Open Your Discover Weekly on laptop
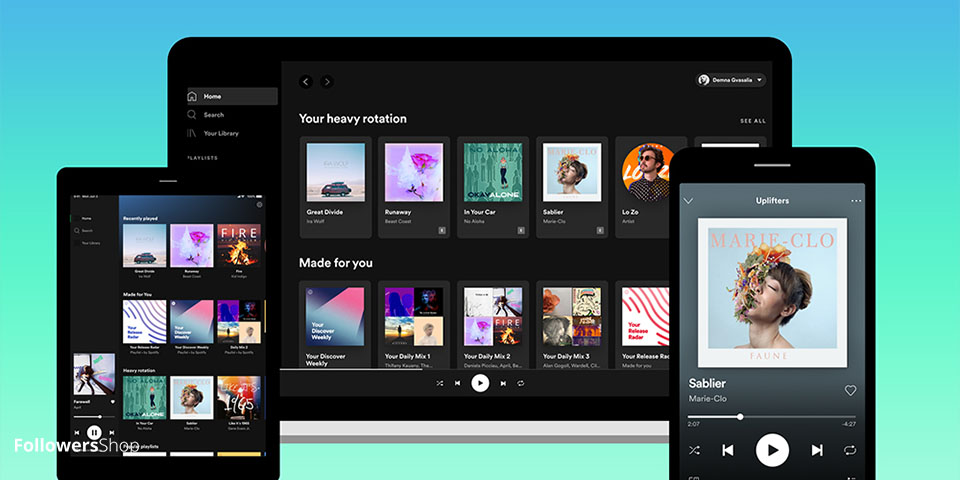This screenshot has width=960, height=480. point(336,324)
